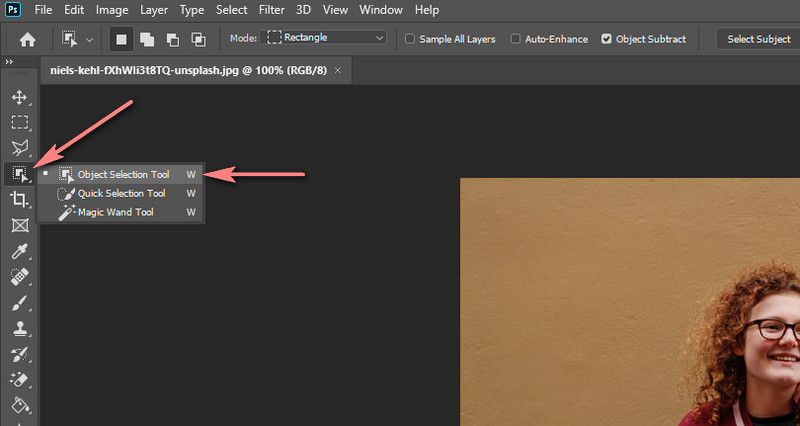This screenshot has width=800, height=426.
Task: Enable Sample All Layers checkbox
Action: (410, 39)
